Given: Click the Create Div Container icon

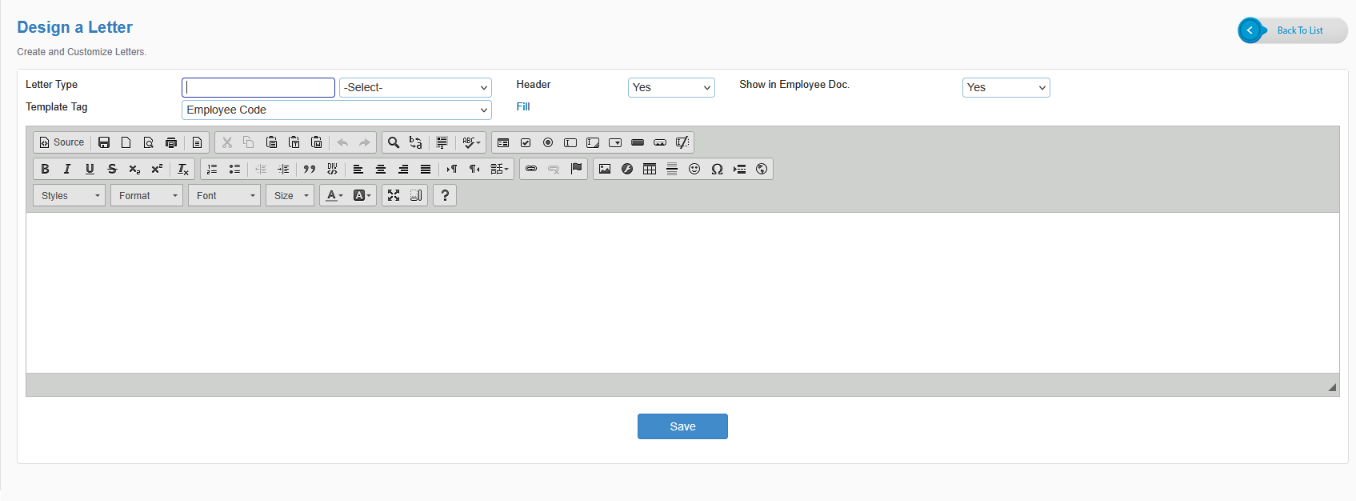Looking at the screenshot, I should (332, 169).
